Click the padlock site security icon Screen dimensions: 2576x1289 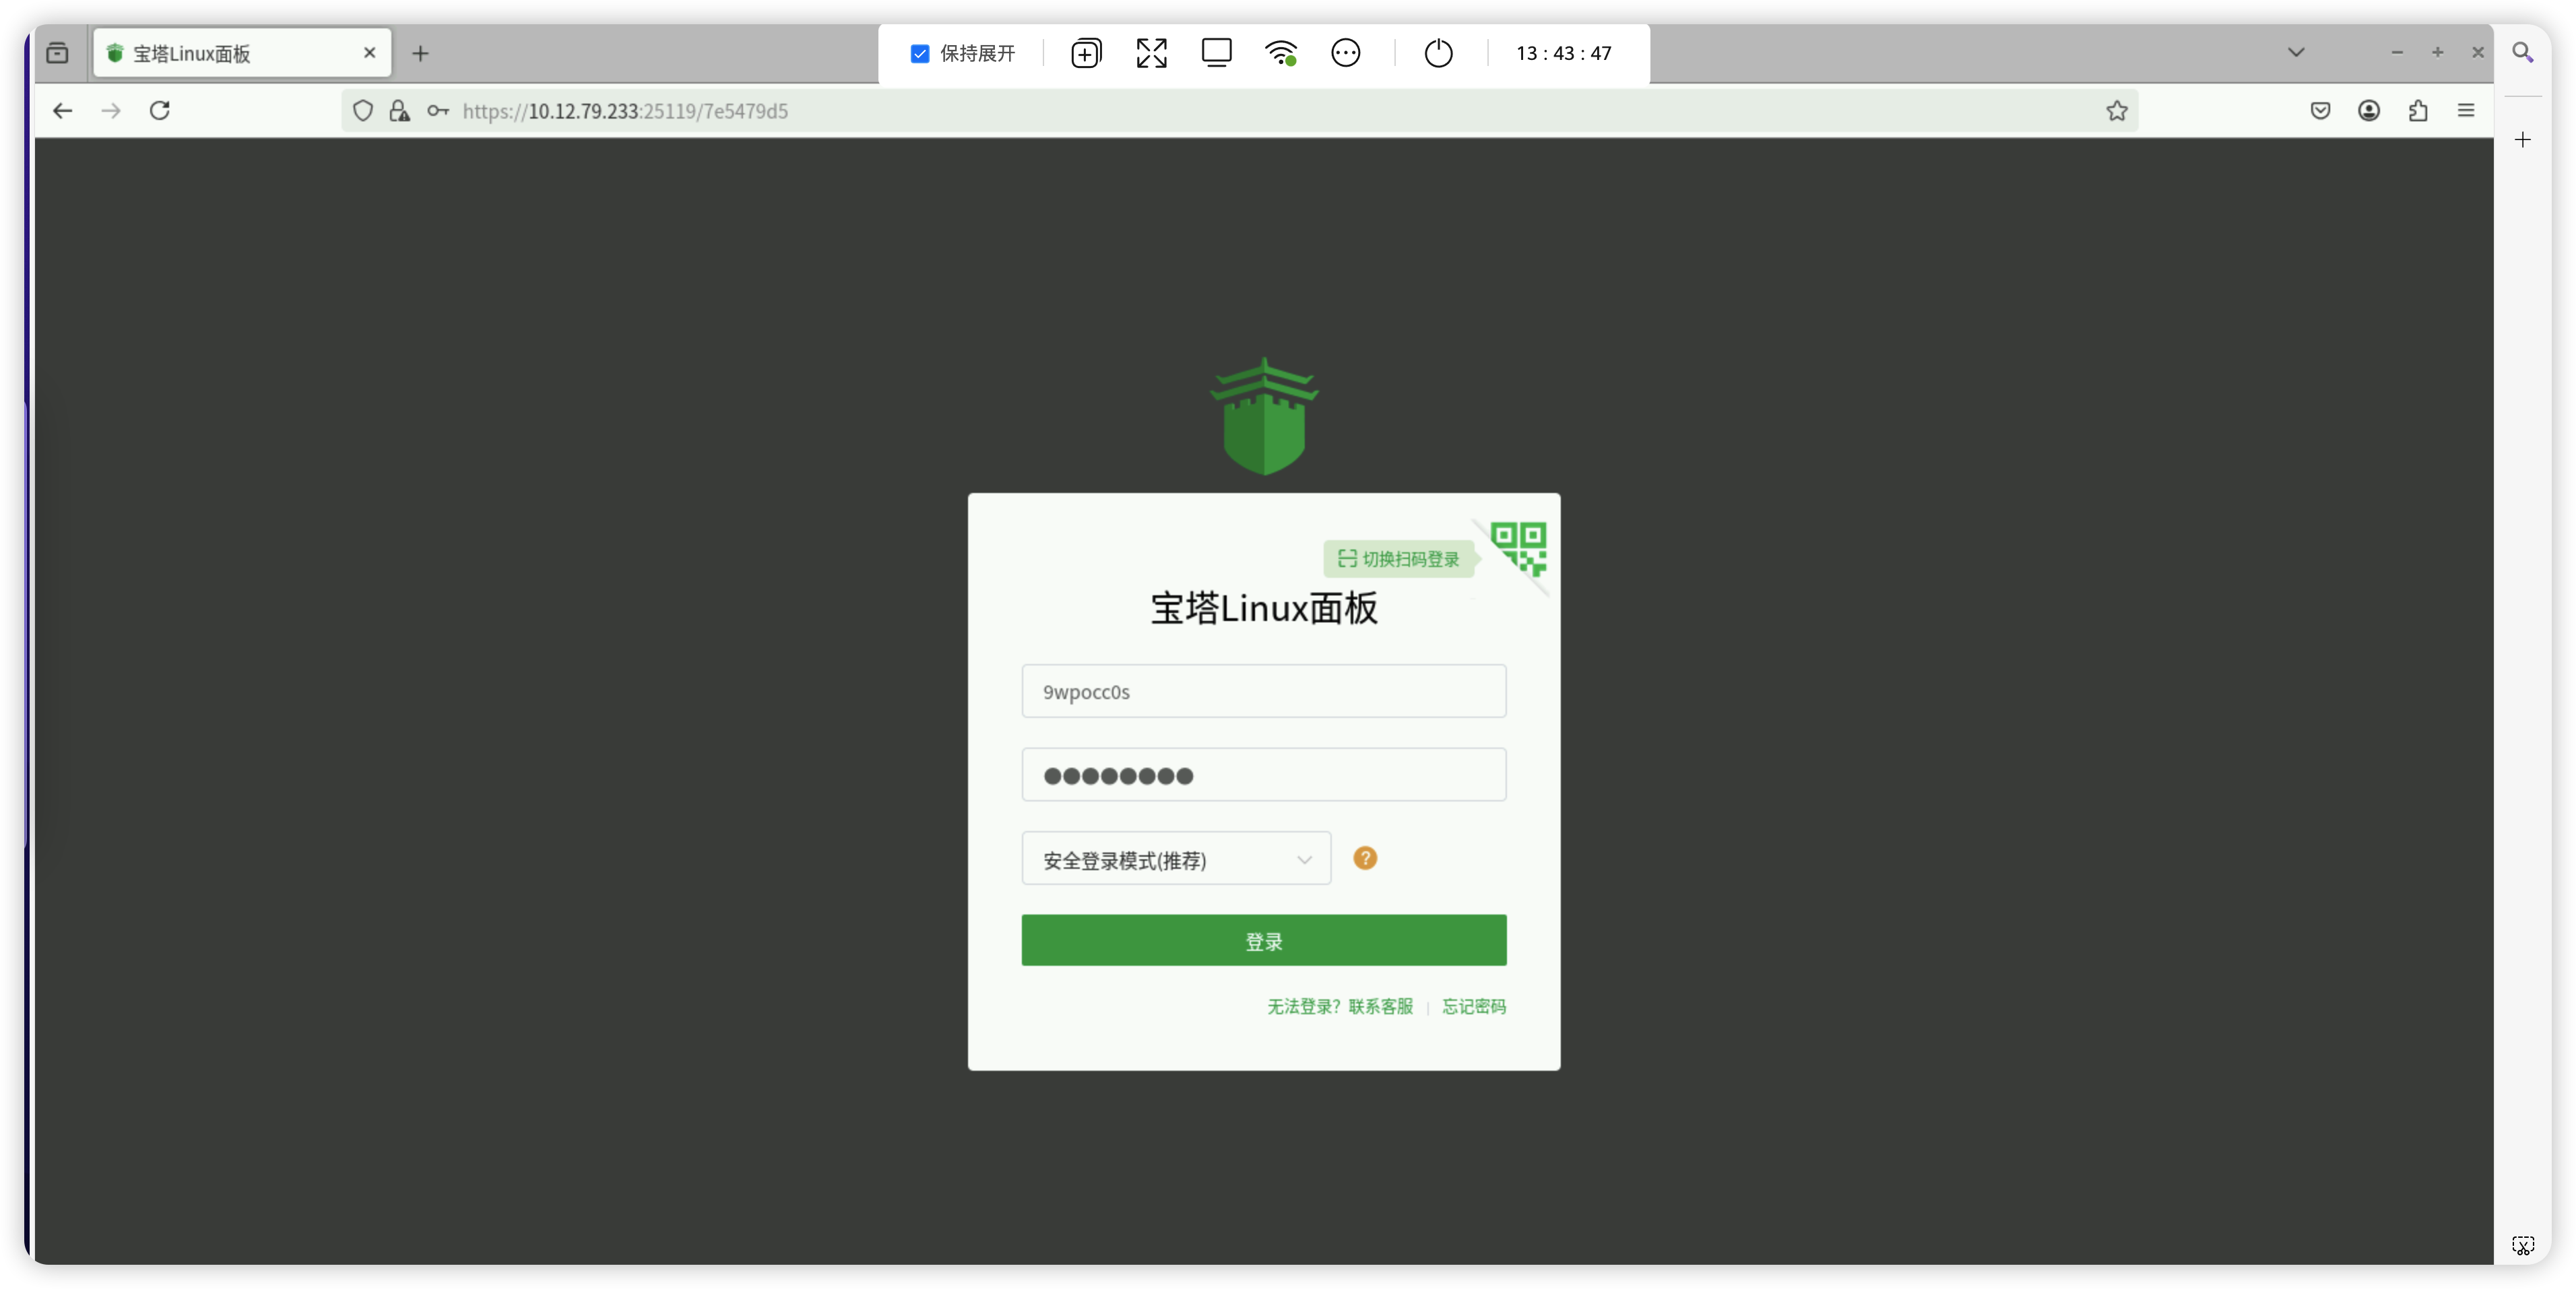point(399,111)
